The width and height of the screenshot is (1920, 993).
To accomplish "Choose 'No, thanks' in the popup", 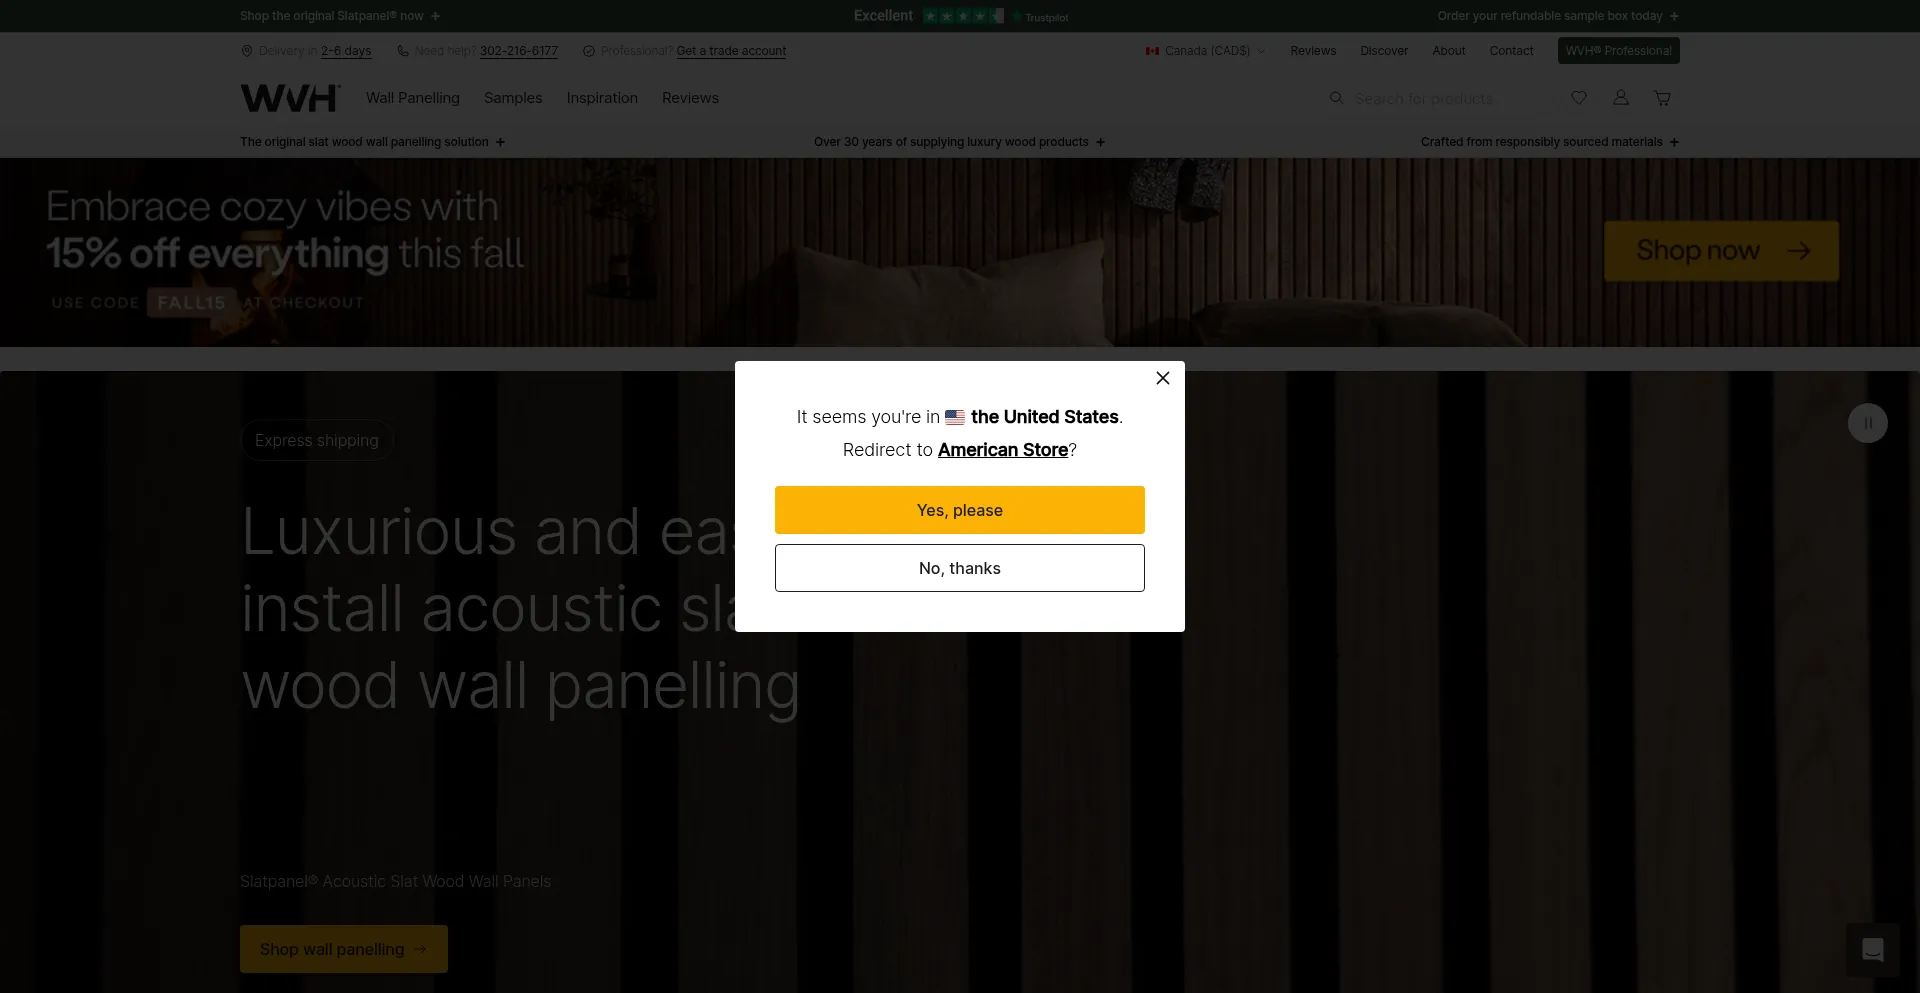I will (959, 568).
